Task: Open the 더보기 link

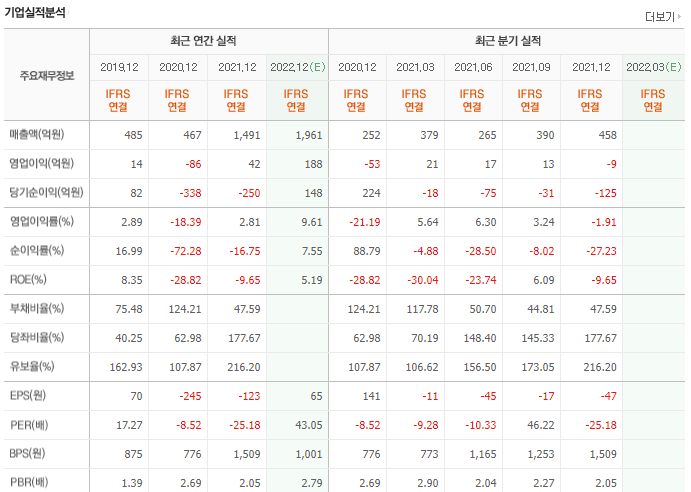Action: 663,17
